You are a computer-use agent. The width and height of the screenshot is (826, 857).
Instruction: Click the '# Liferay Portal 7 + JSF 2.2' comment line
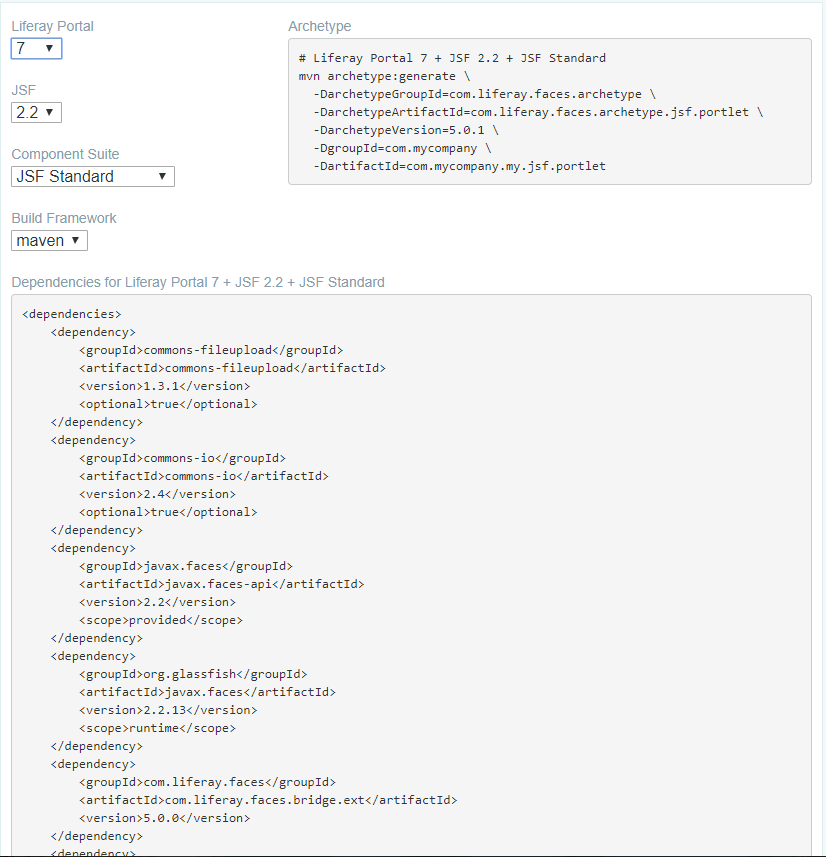[452, 58]
